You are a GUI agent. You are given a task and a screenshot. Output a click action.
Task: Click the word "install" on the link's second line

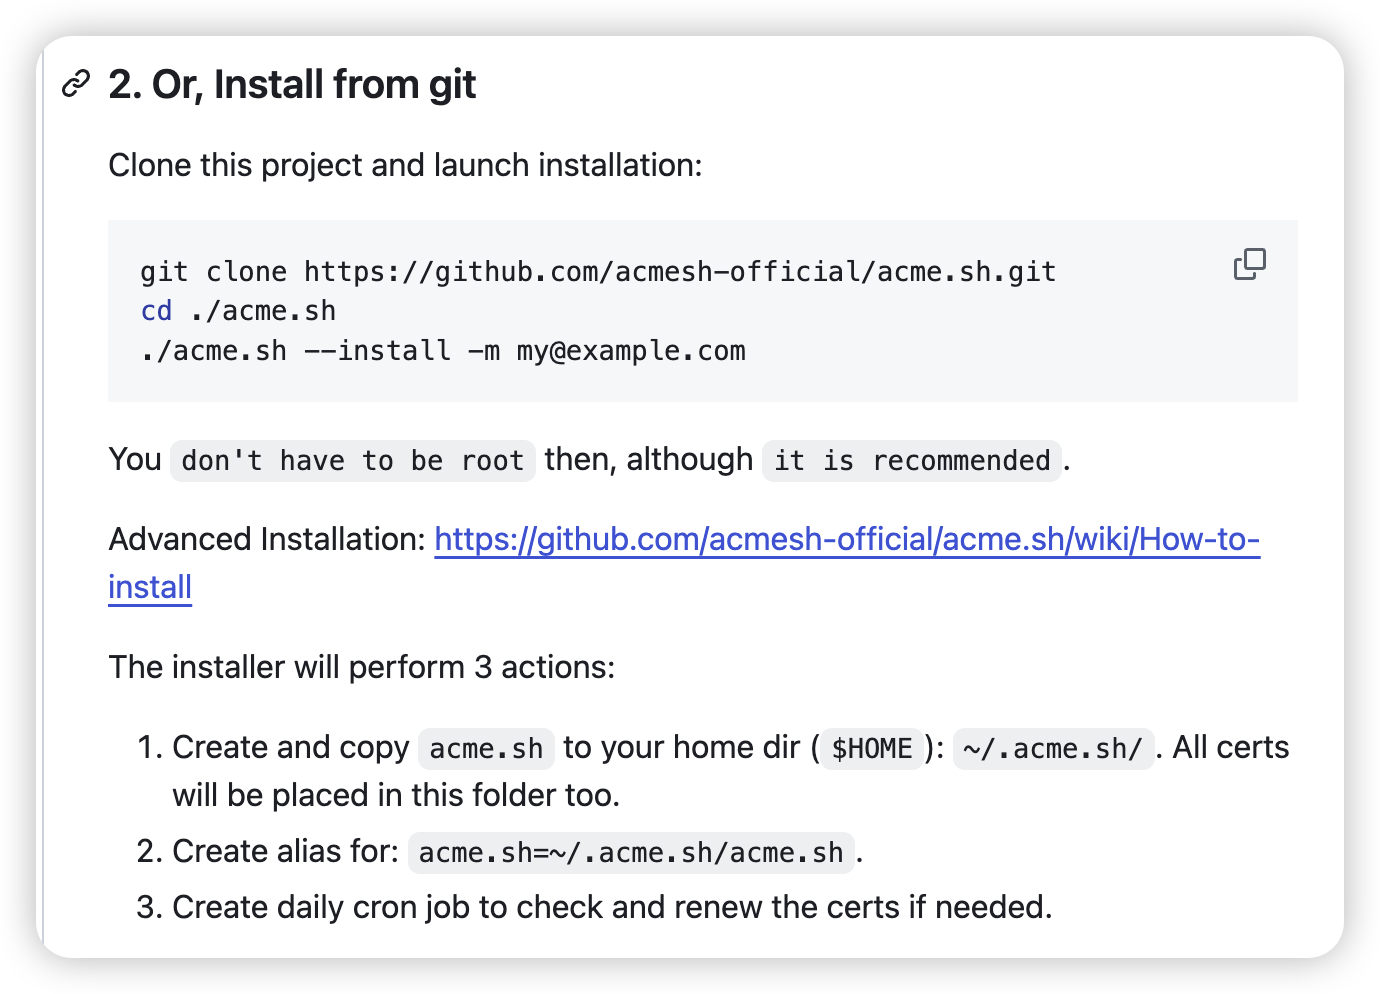(150, 587)
